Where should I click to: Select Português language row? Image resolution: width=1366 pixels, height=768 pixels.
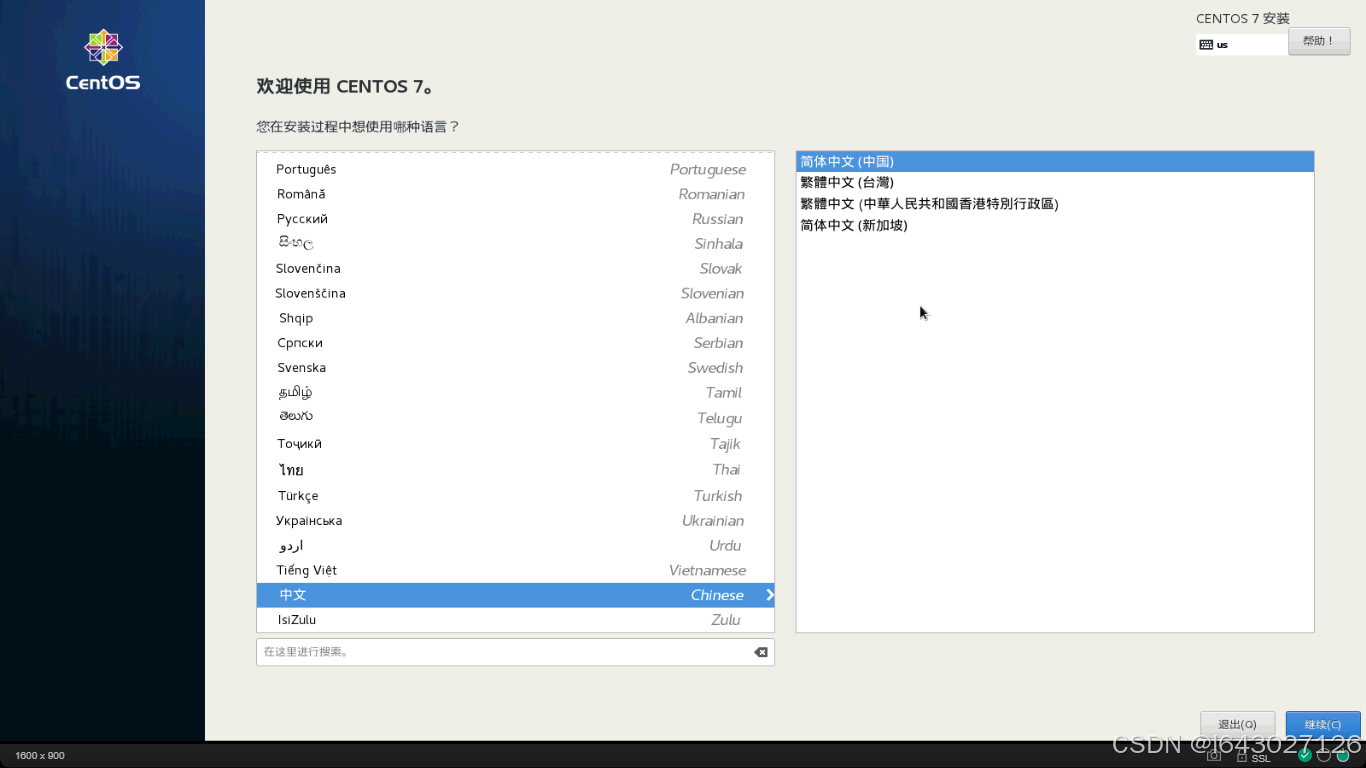point(515,170)
